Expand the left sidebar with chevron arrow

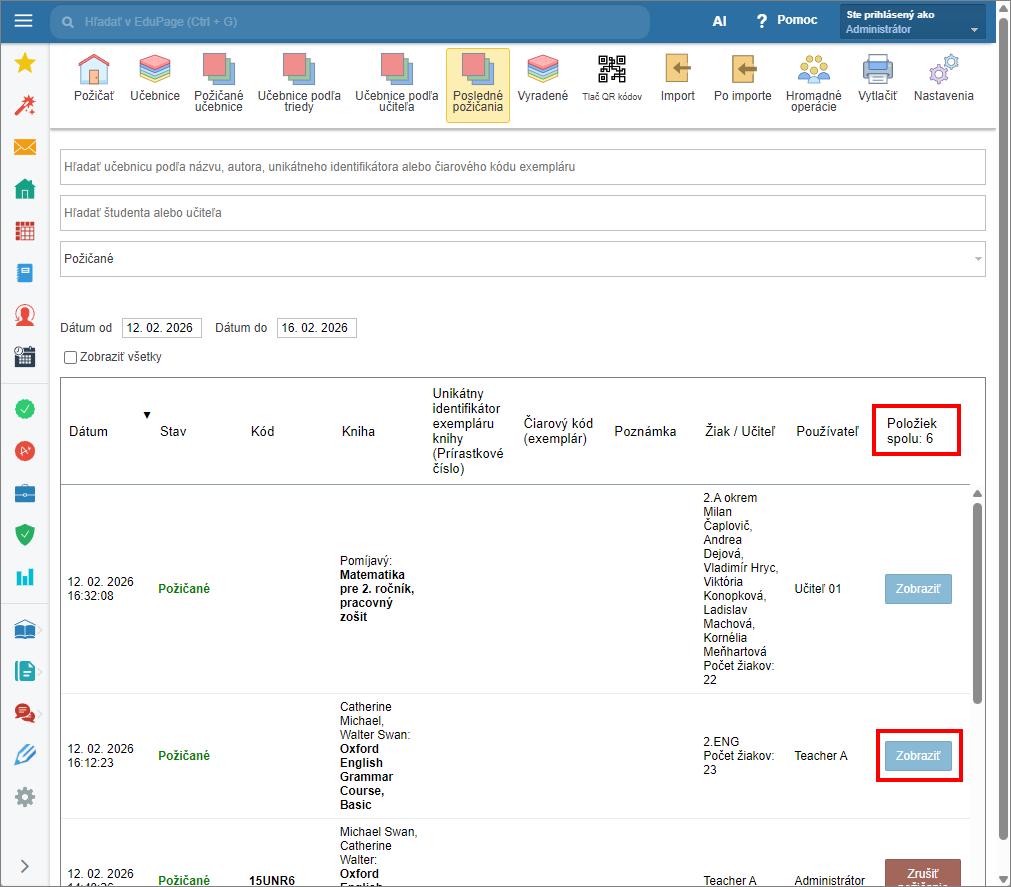click(25, 866)
